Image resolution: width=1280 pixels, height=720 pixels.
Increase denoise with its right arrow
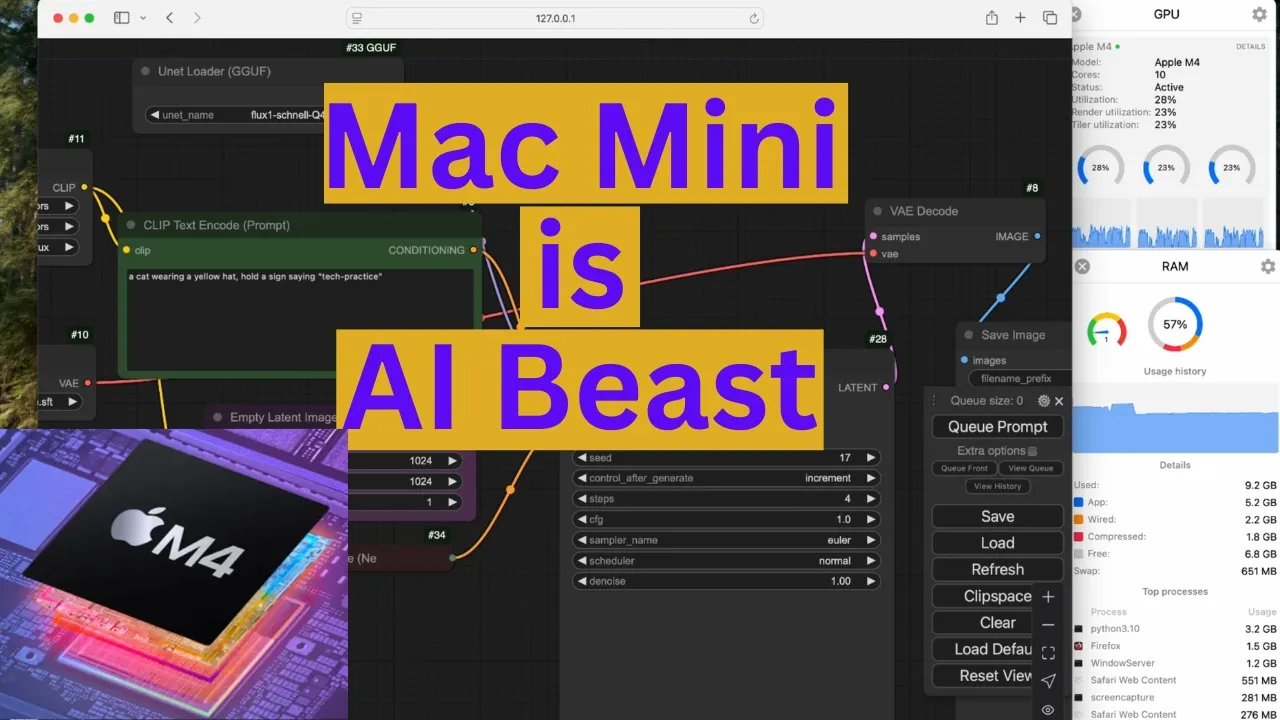871,581
